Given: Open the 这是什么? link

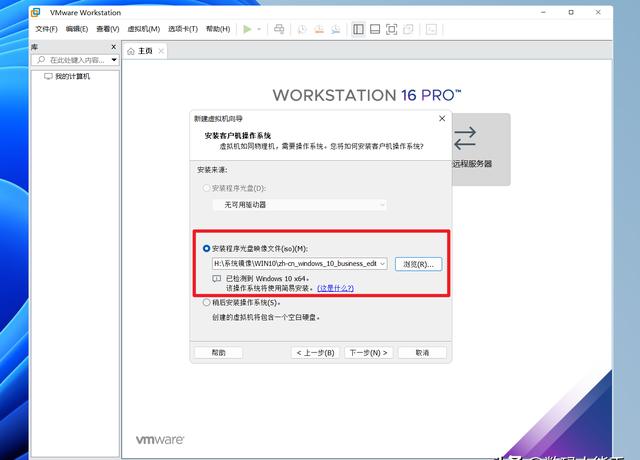Looking at the screenshot, I should (x=336, y=288).
